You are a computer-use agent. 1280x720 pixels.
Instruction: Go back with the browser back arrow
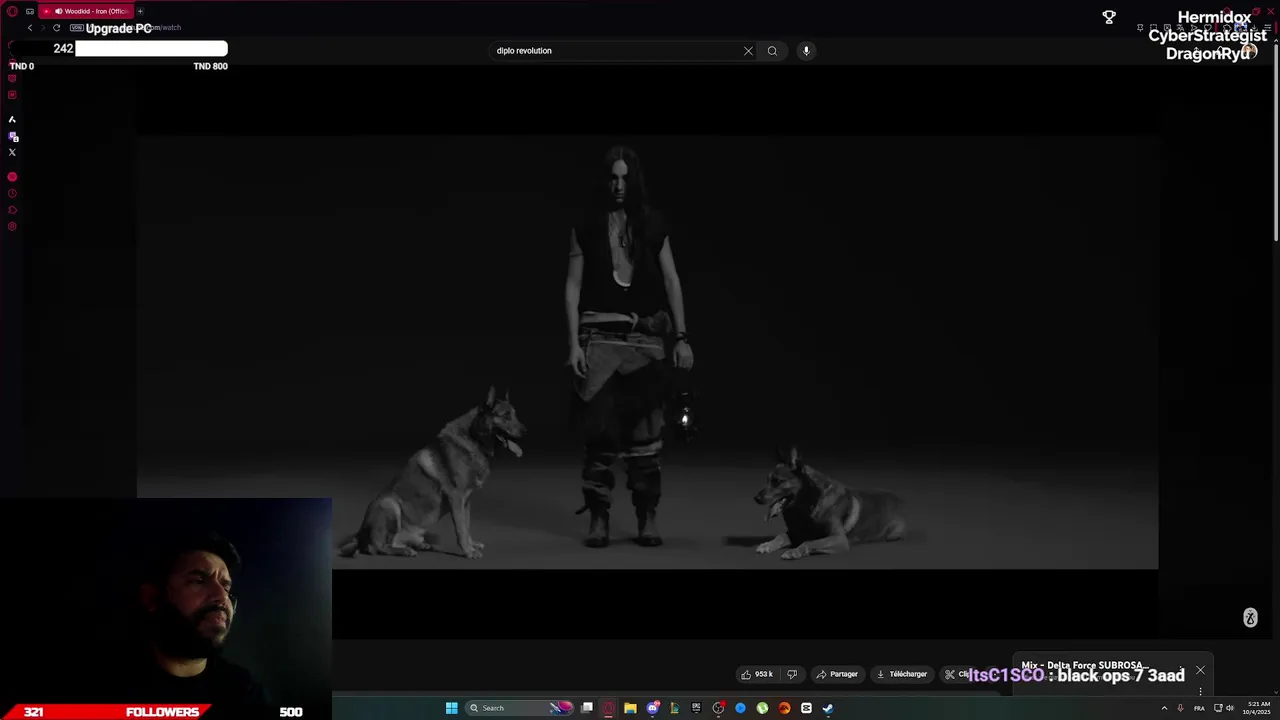[30, 28]
